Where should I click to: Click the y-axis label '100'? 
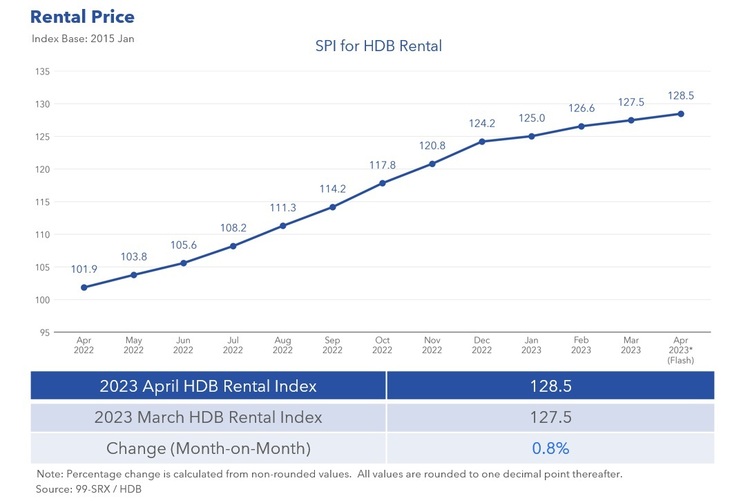(43, 300)
